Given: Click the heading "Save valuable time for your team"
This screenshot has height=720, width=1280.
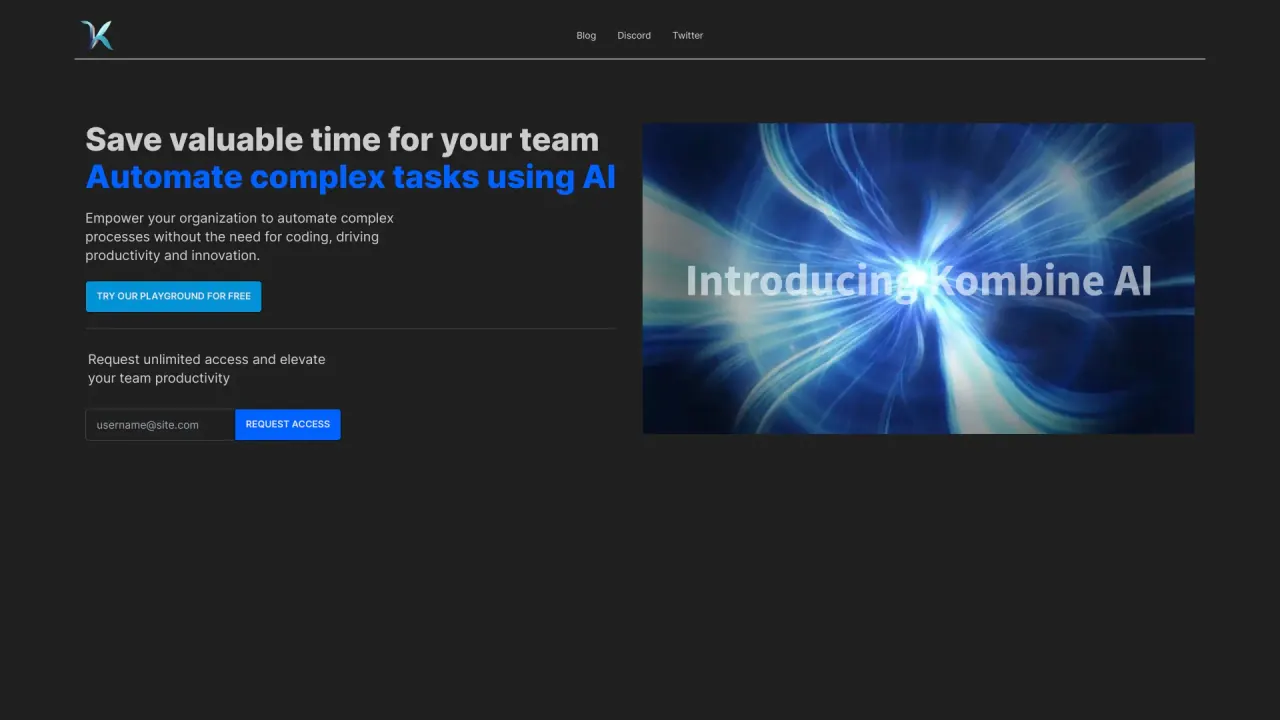Looking at the screenshot, I should pos(342,140).
